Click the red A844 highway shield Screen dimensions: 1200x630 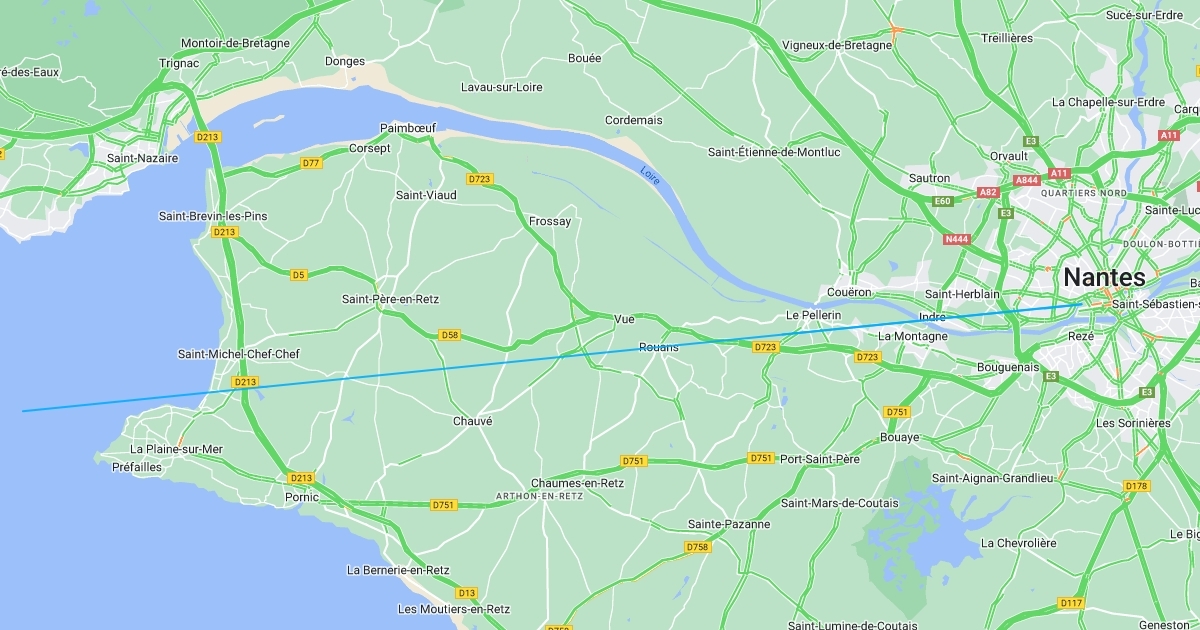1027,180
